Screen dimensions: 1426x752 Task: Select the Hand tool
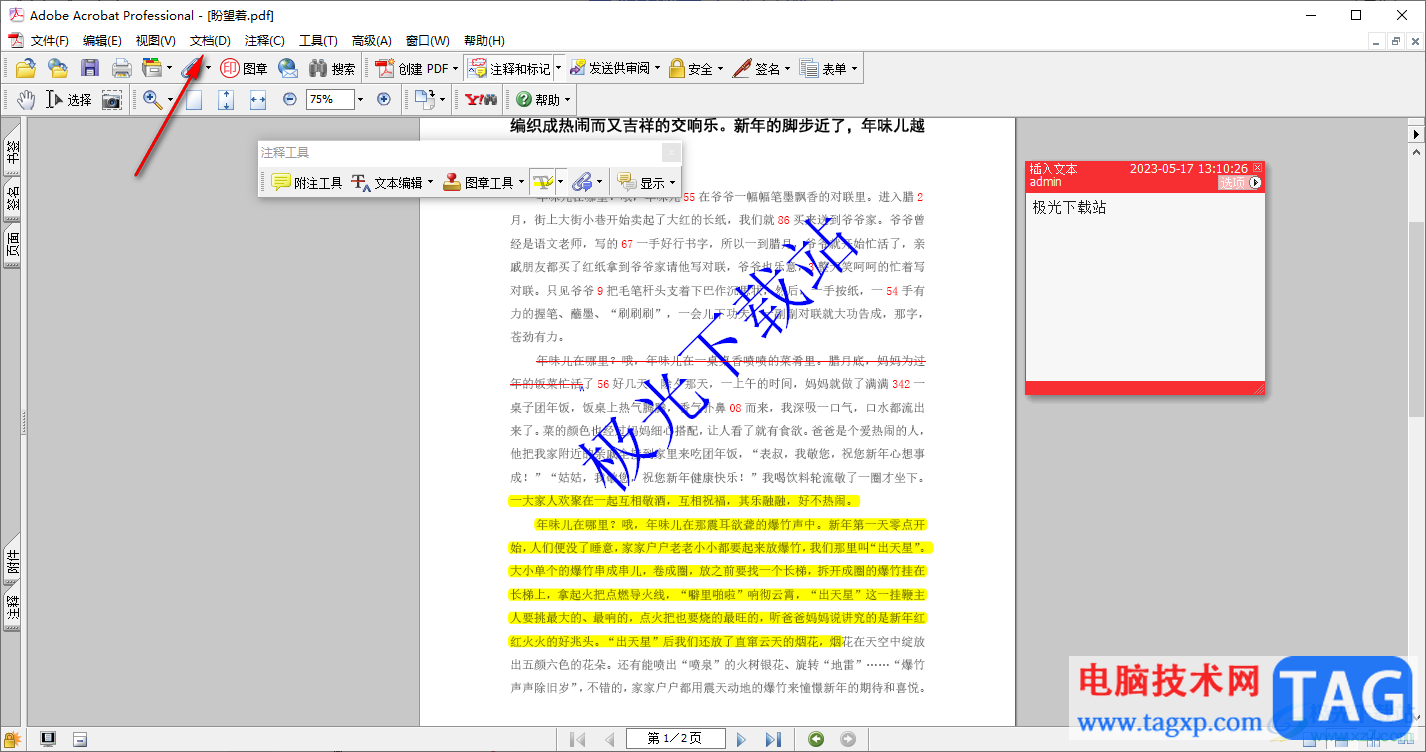pos(25,100)
